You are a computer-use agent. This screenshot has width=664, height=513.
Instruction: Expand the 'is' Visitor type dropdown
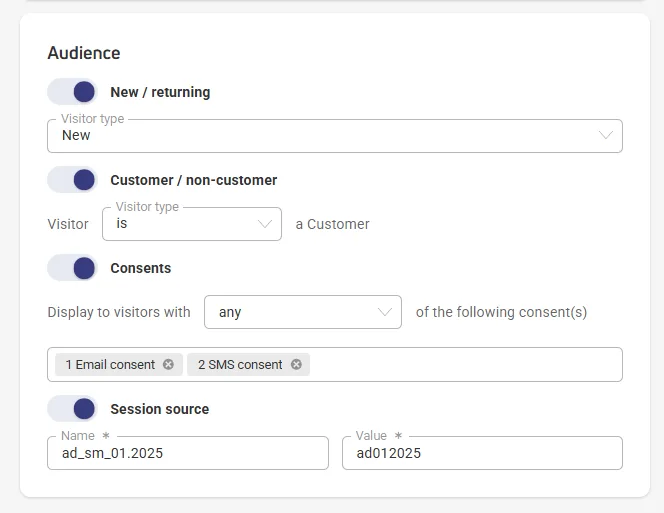point(192,224)
